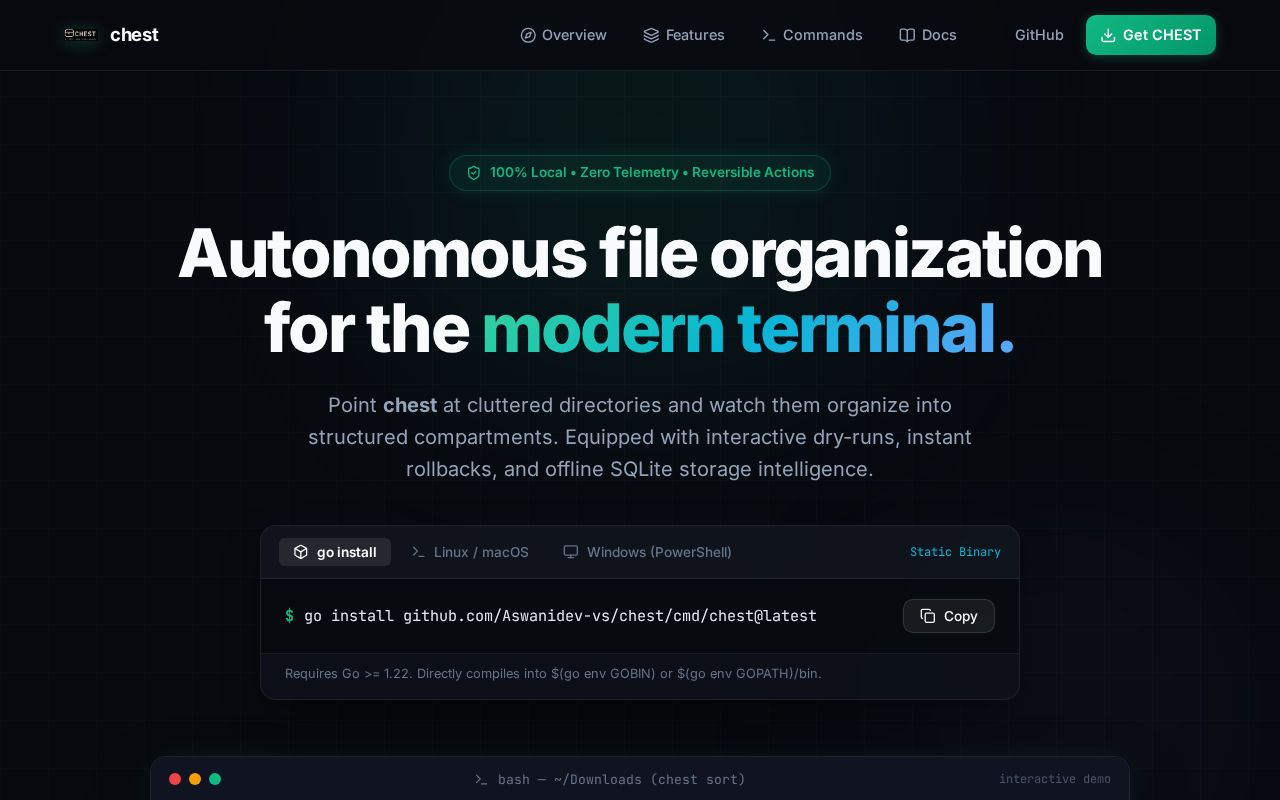
Task: Click the terminal icon on Linux / macOS tab
Action: (x=418, y=552)
